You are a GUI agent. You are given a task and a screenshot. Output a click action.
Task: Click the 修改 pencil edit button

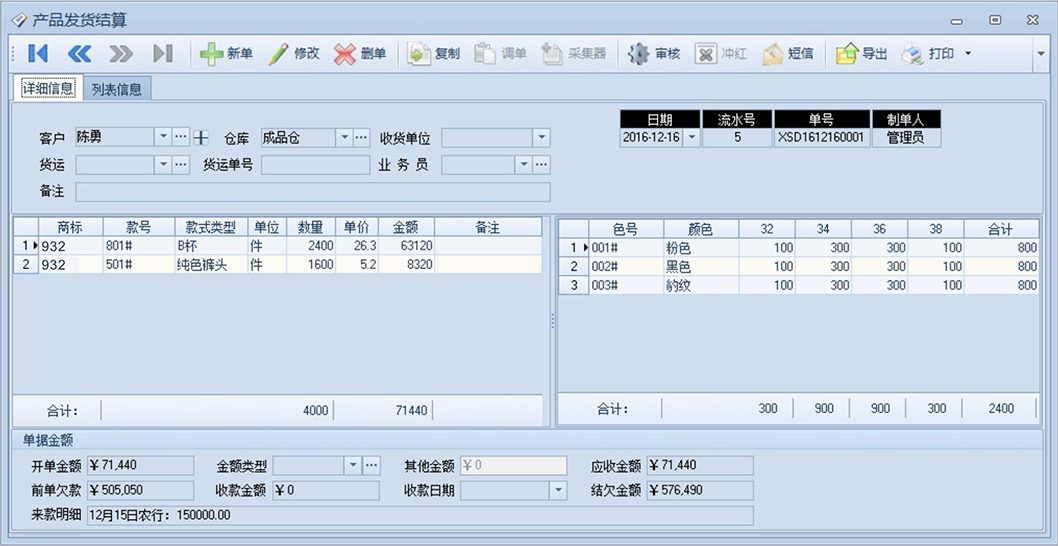294,54
